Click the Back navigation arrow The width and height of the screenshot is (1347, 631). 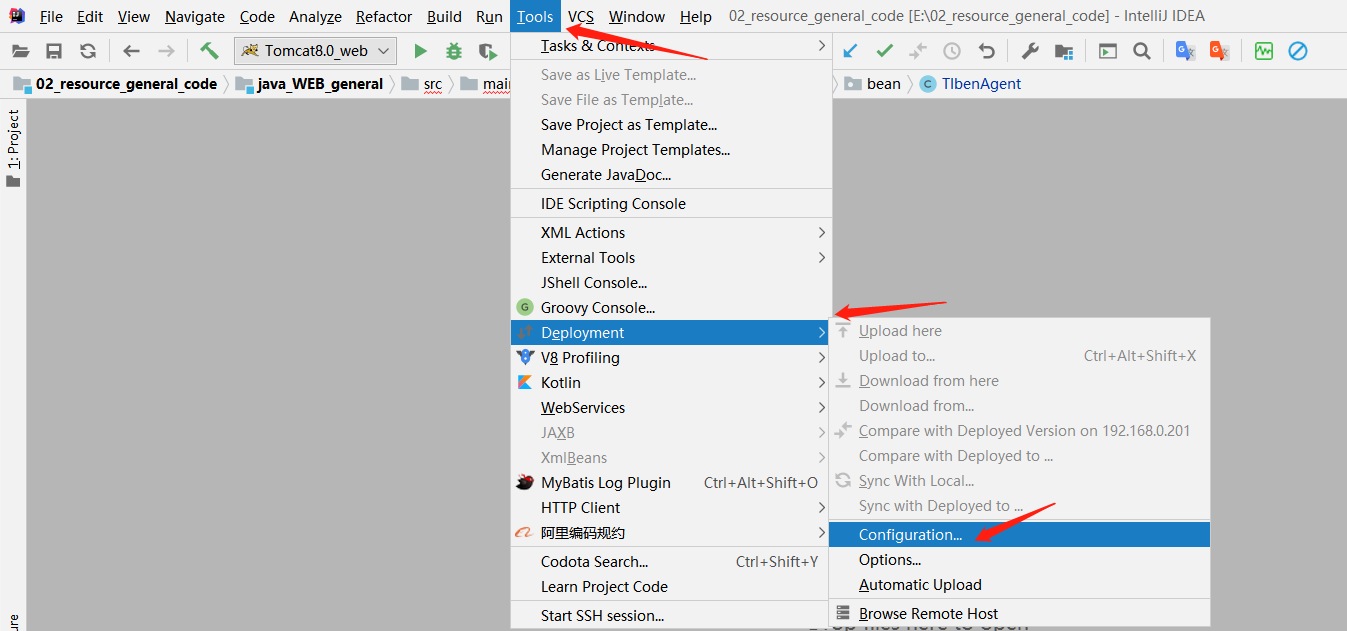pos(131,51)
